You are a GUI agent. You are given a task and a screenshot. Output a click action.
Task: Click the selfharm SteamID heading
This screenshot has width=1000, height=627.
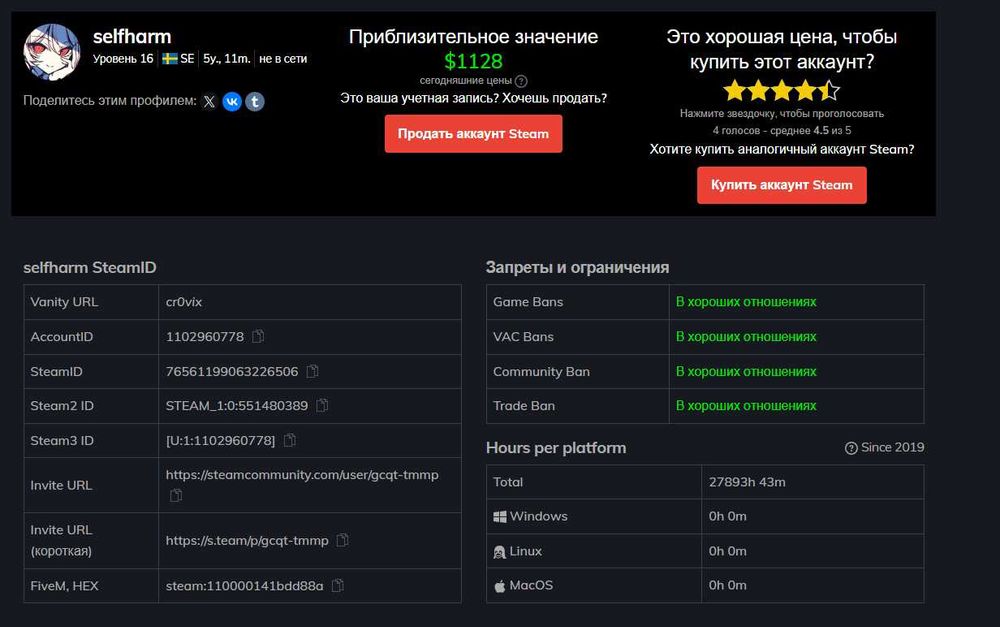(90, 267)
